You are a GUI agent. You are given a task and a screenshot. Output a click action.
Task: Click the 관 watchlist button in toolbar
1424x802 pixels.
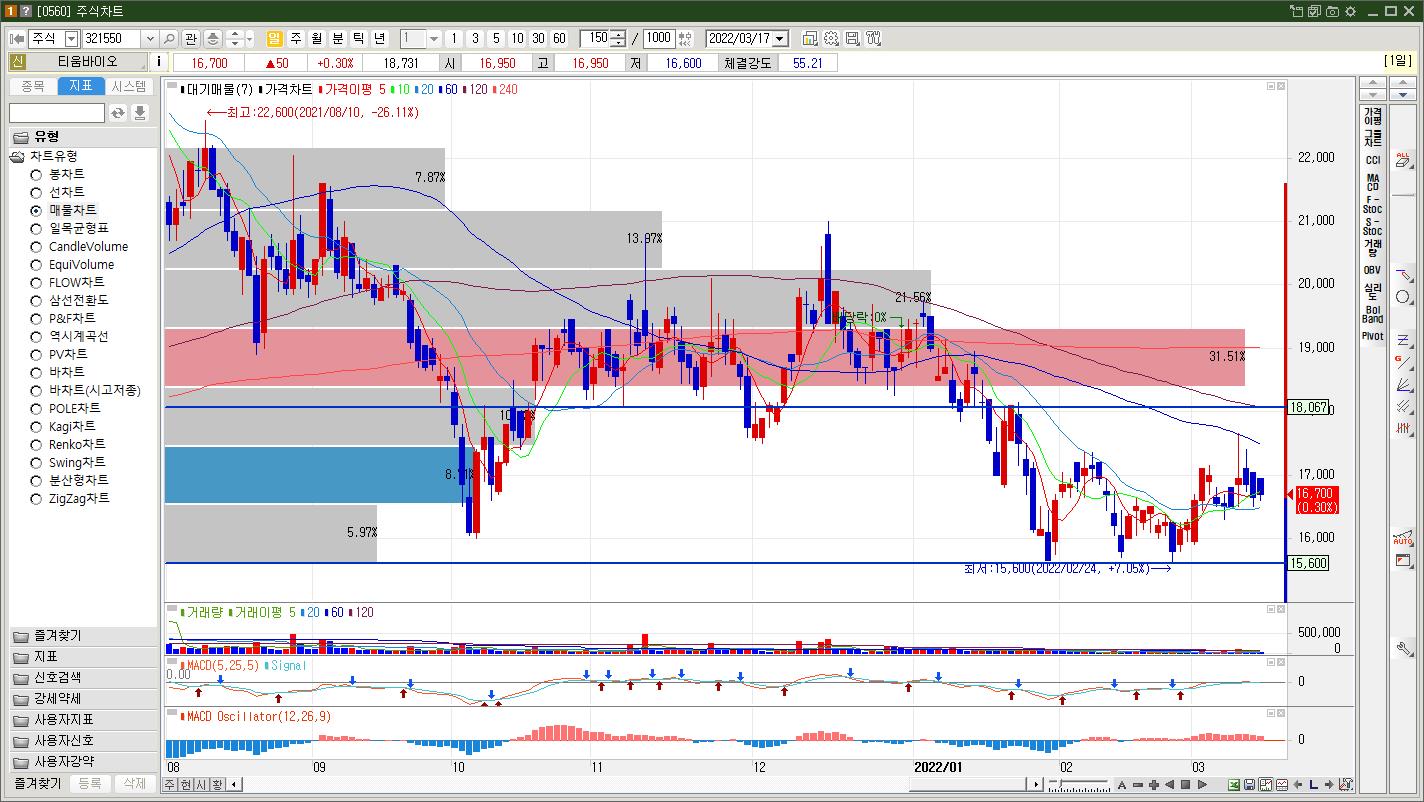pyautogui.click(x=191, y=39)
